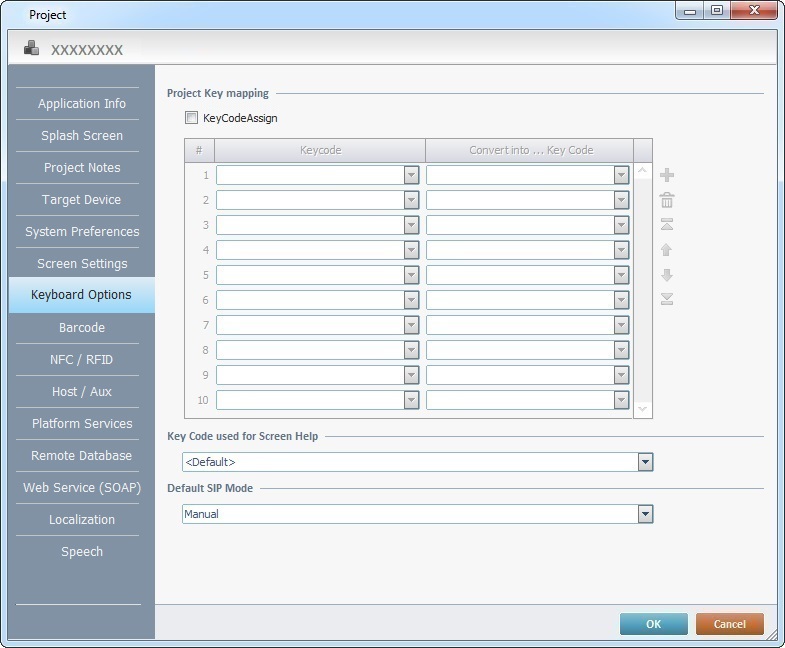Click the move to bottom icon

[x=667, y=299]
